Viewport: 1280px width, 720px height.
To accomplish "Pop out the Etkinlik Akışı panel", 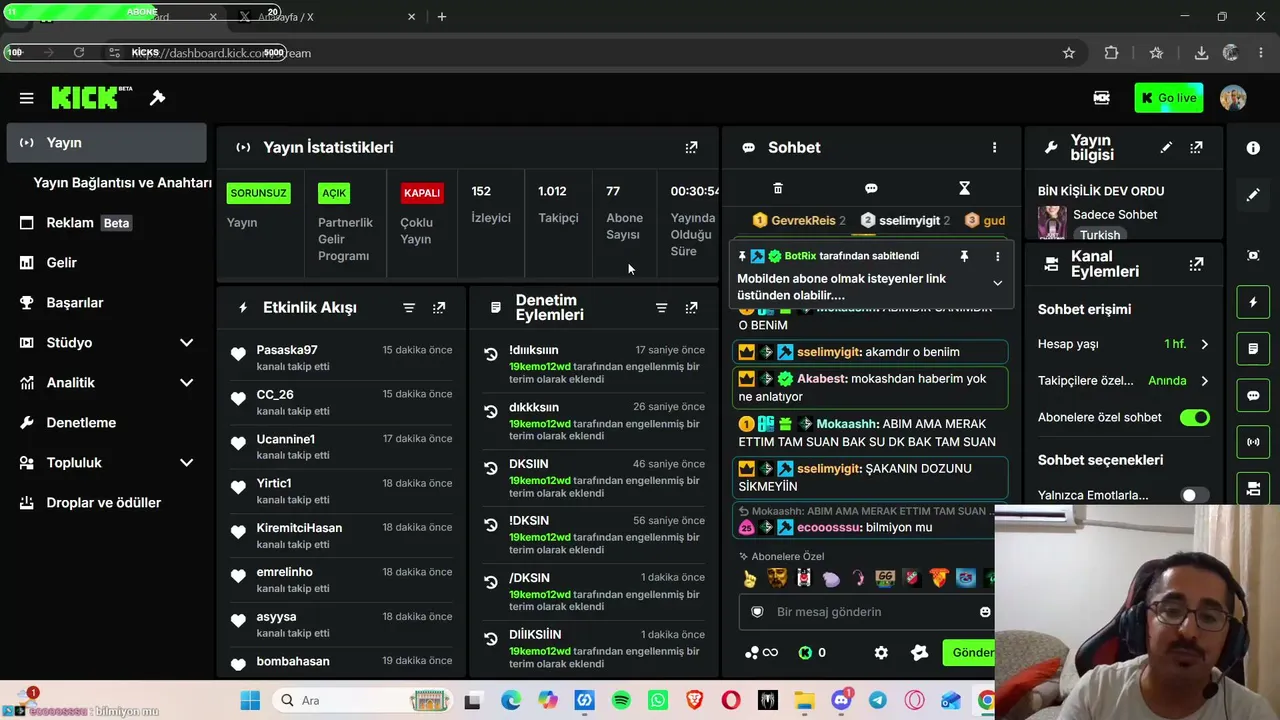I will 439,308.
